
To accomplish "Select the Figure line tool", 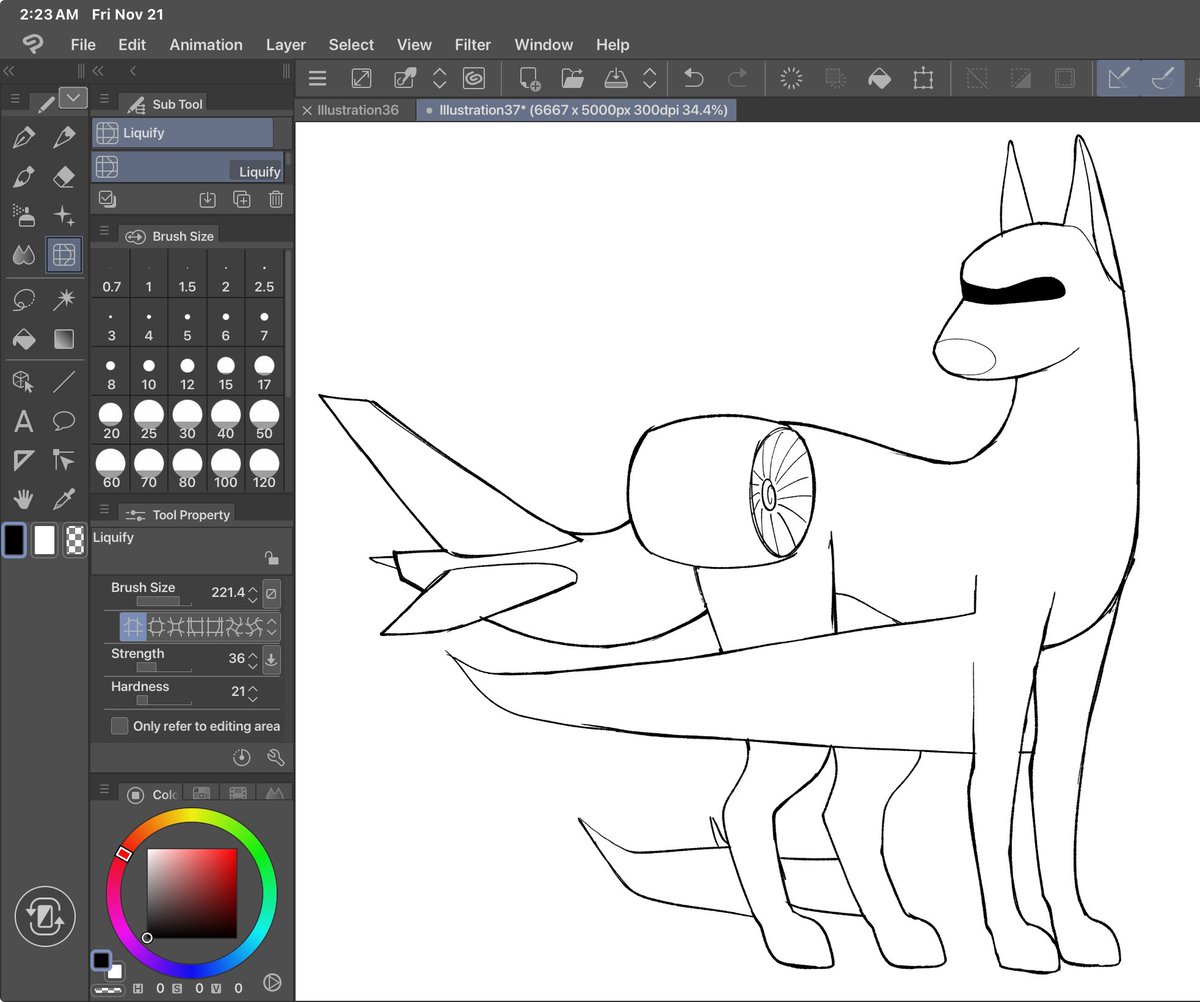I will click(64, 381).
